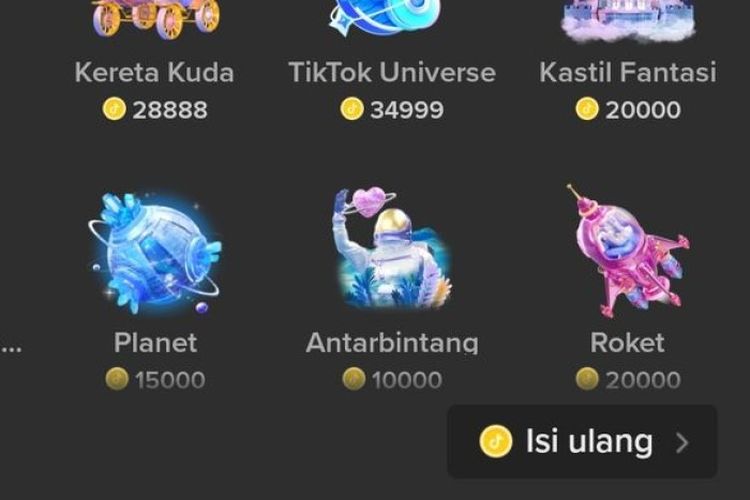Click the Kereta Kuda label text
The image size is (750, 500).
[154, 73]
